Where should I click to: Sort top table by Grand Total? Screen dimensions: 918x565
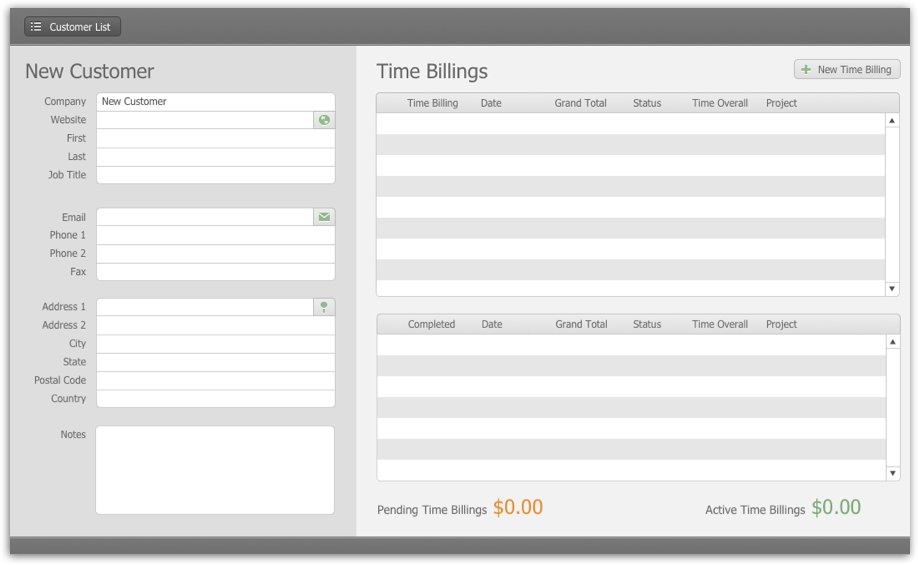pos(580,103)
